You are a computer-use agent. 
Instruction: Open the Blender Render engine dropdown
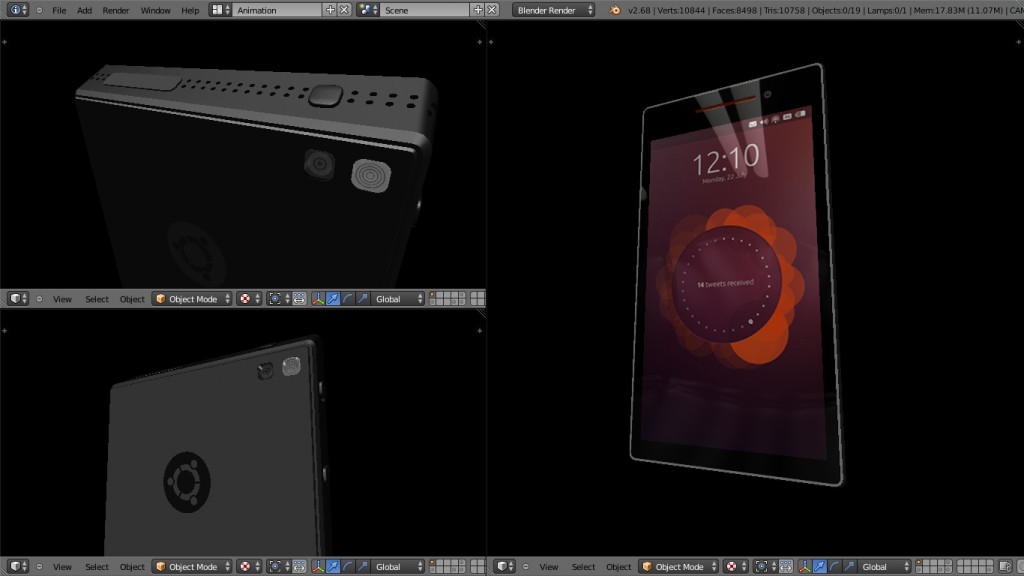pyautogui.click(x=553, y=9)
